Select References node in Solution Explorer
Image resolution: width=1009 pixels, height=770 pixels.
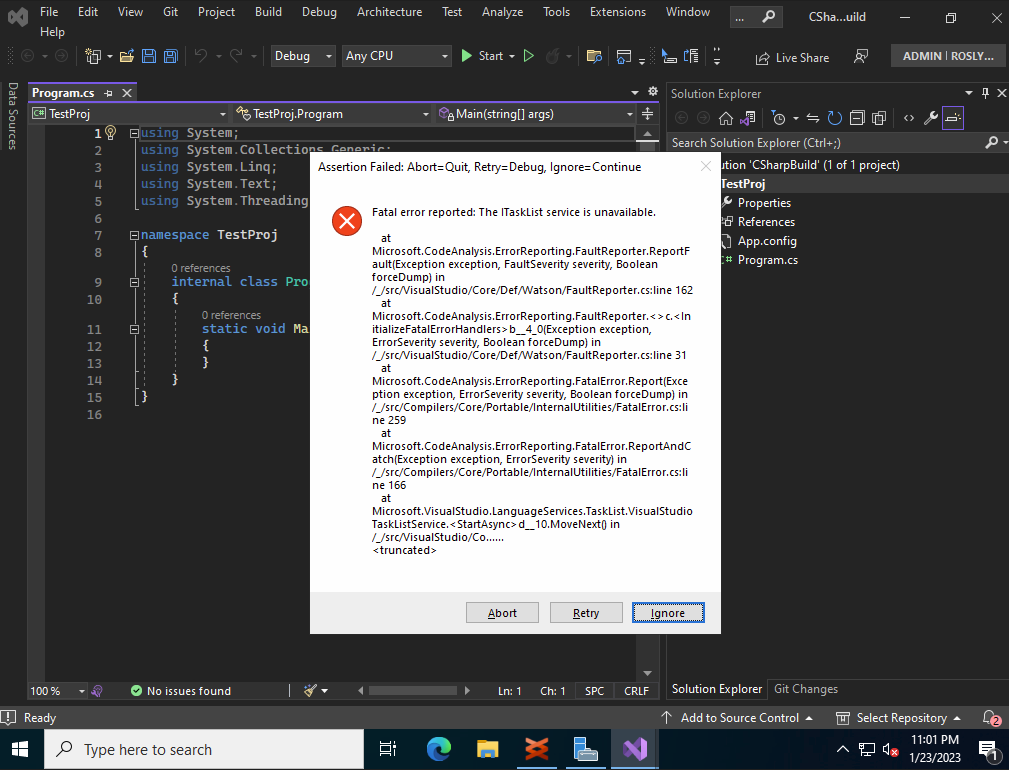pos(766,222)
